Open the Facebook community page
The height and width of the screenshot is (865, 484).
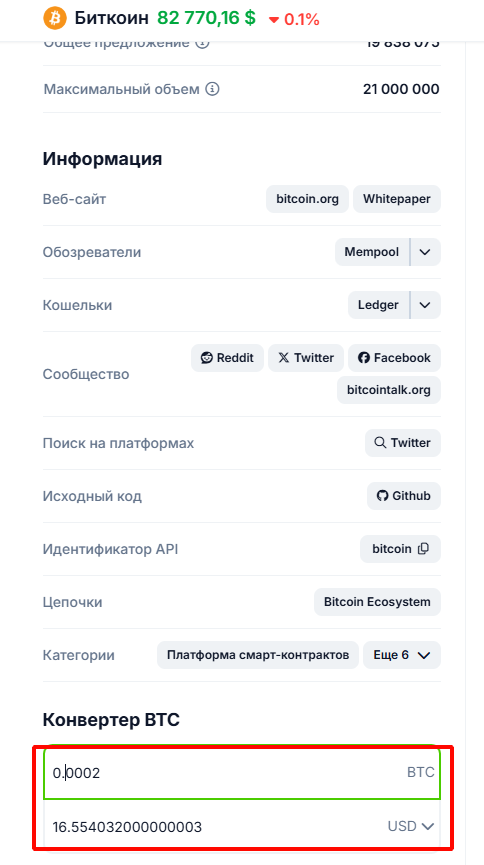pyautogui.click(x=394, y=358)
